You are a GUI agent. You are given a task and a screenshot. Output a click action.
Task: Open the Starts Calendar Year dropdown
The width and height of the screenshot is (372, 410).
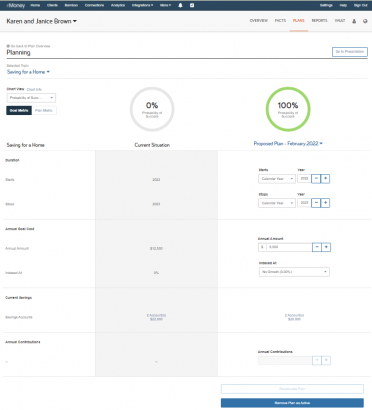(277, 179)
